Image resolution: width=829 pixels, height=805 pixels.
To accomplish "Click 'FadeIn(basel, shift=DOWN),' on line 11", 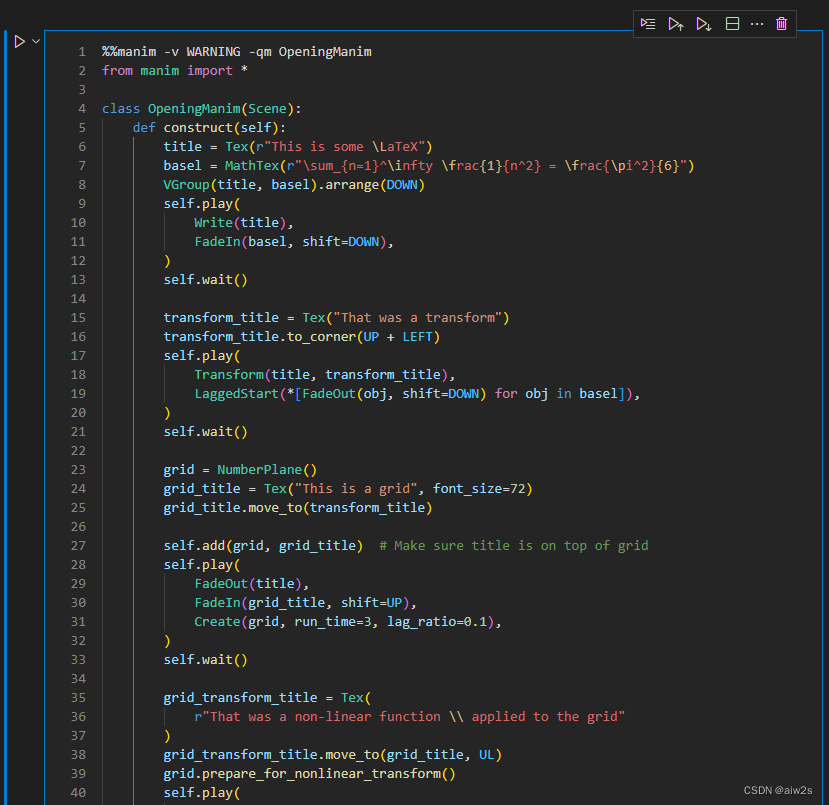I will click(x=294, y=242).
